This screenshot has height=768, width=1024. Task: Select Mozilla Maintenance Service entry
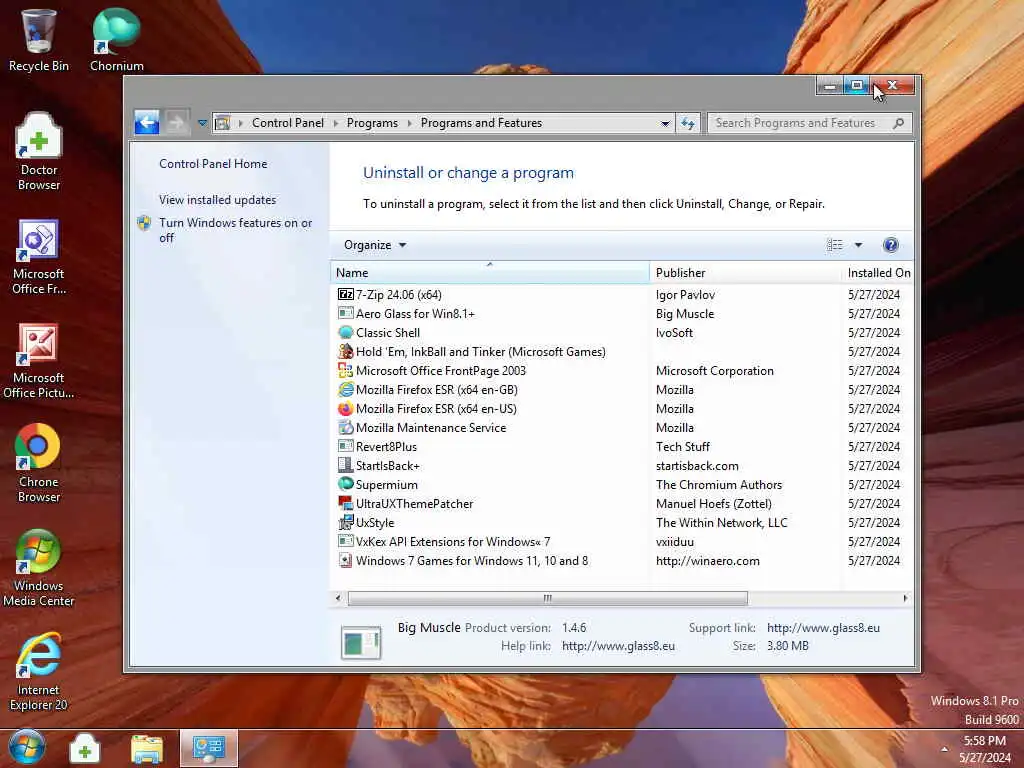[622, 427]
